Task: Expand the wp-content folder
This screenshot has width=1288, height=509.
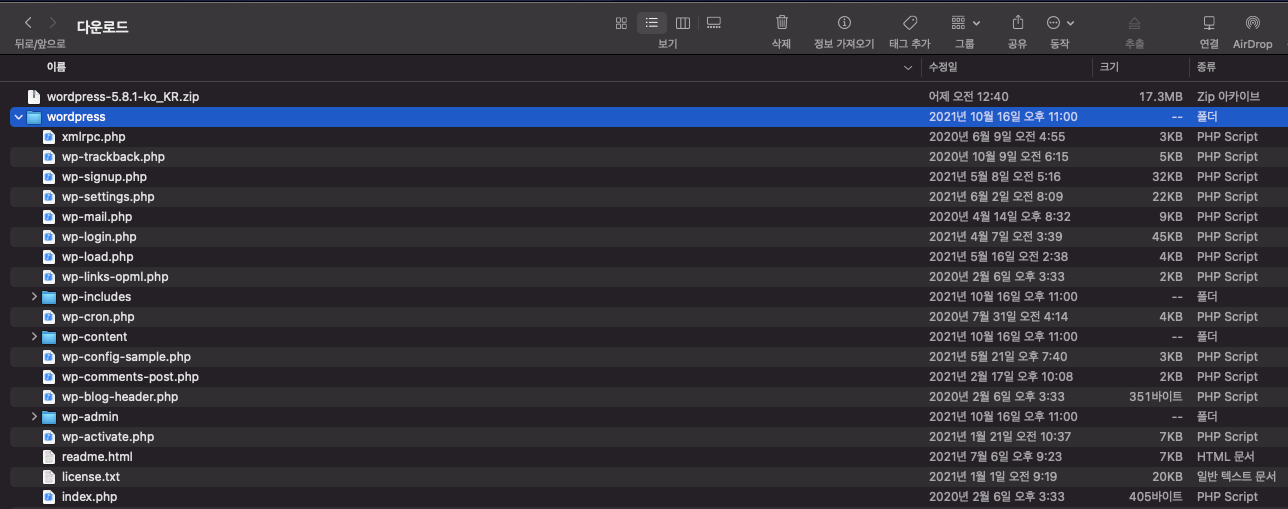Action: click(x=34, y=337)
